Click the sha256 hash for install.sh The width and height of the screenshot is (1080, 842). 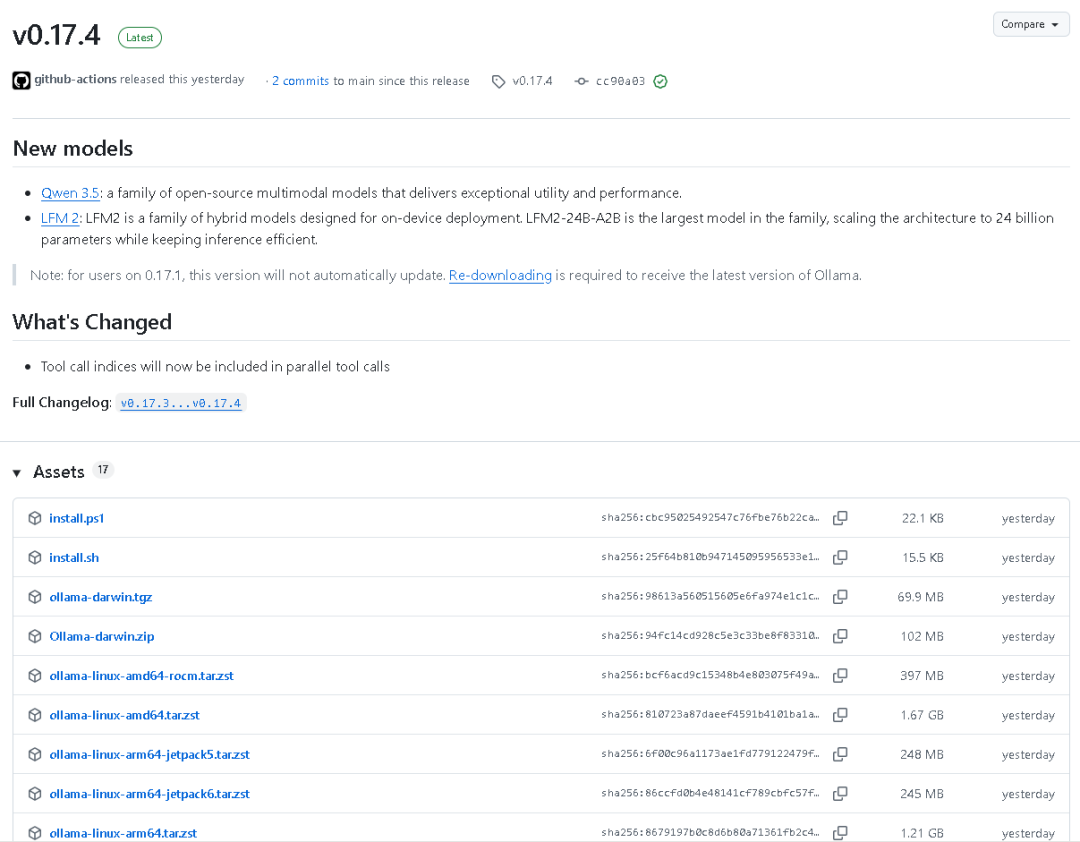tap(710, 557)
